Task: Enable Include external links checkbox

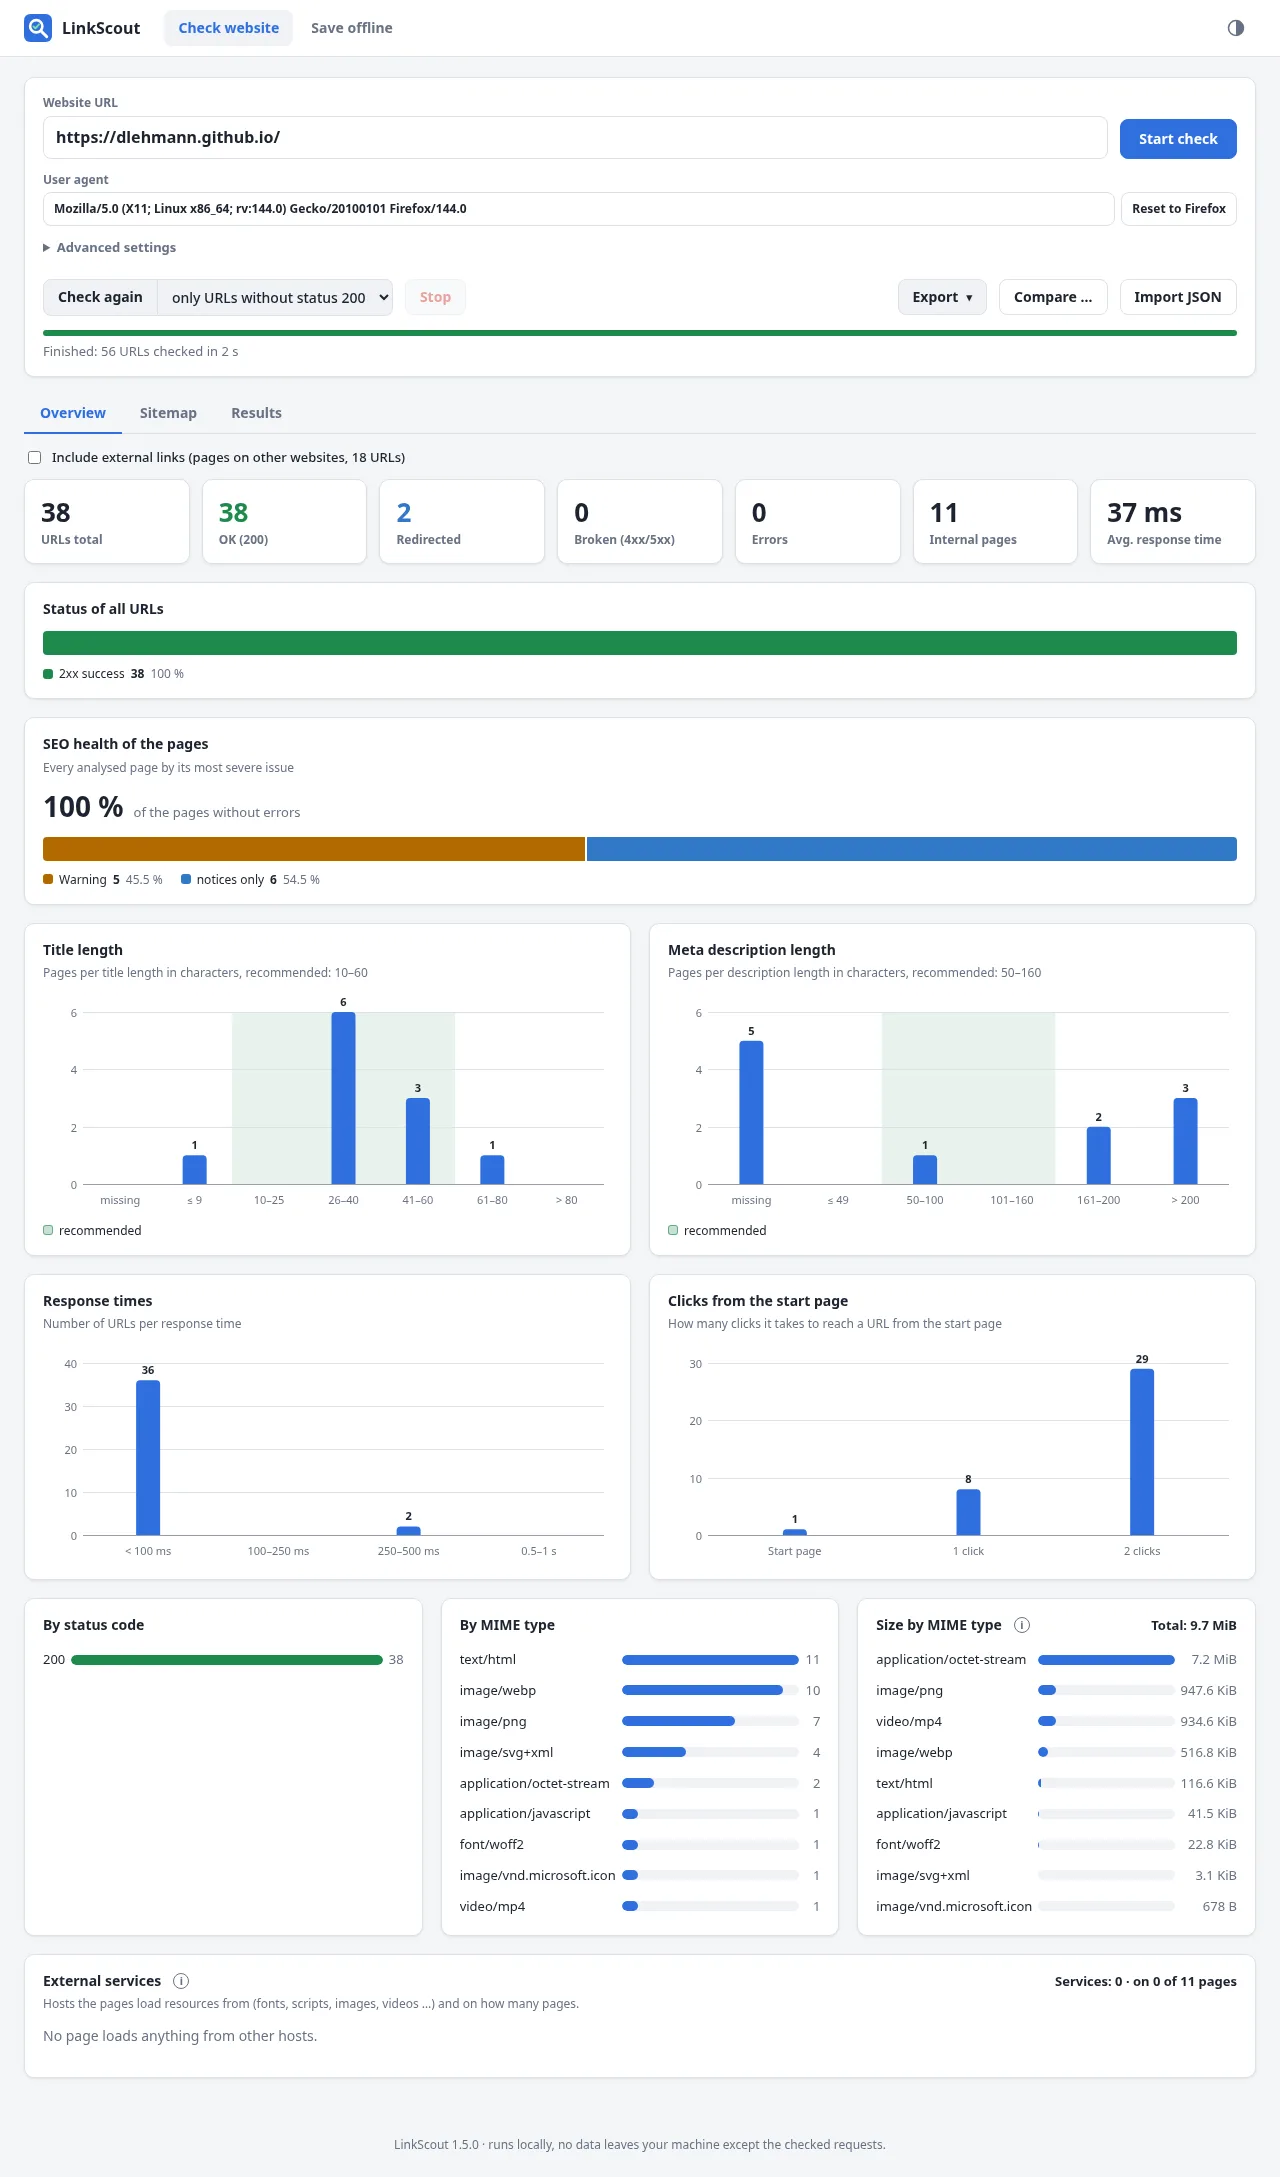Action: (35, 457)
